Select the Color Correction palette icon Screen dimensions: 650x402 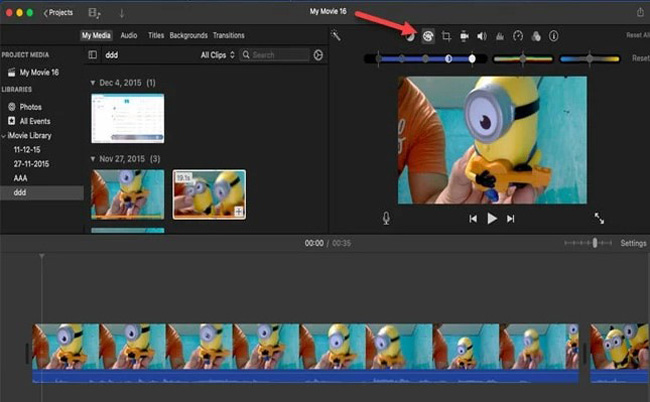pos(428,36)
